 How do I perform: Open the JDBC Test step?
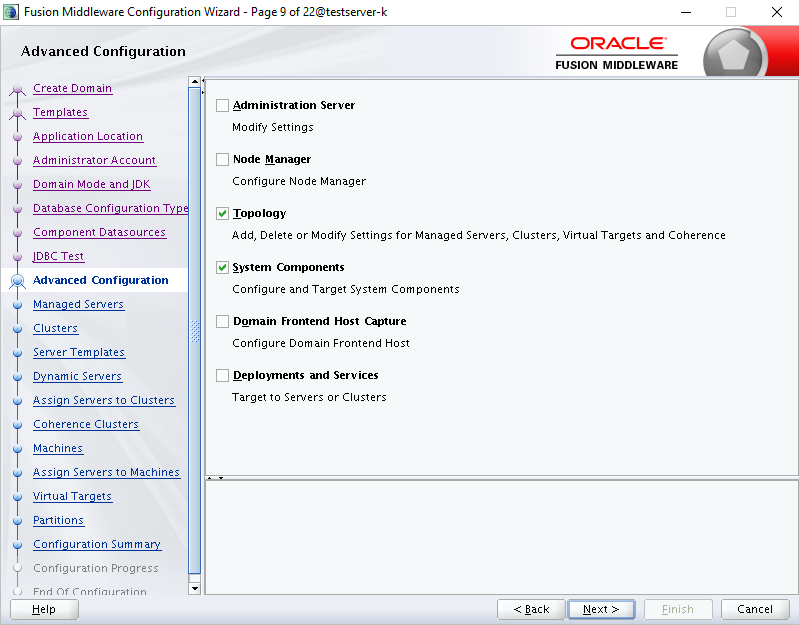(58, 256)
